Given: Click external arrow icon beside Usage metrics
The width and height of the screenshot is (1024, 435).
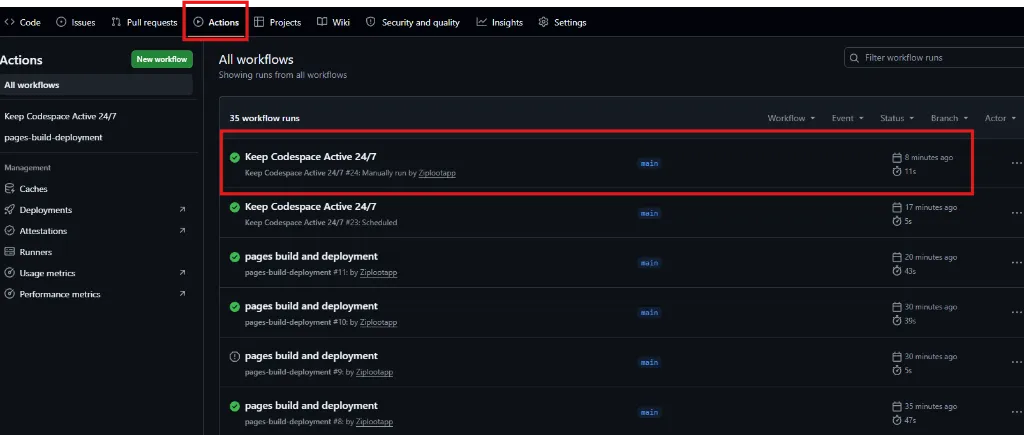Looking at the screenshot, I should 182,273.
